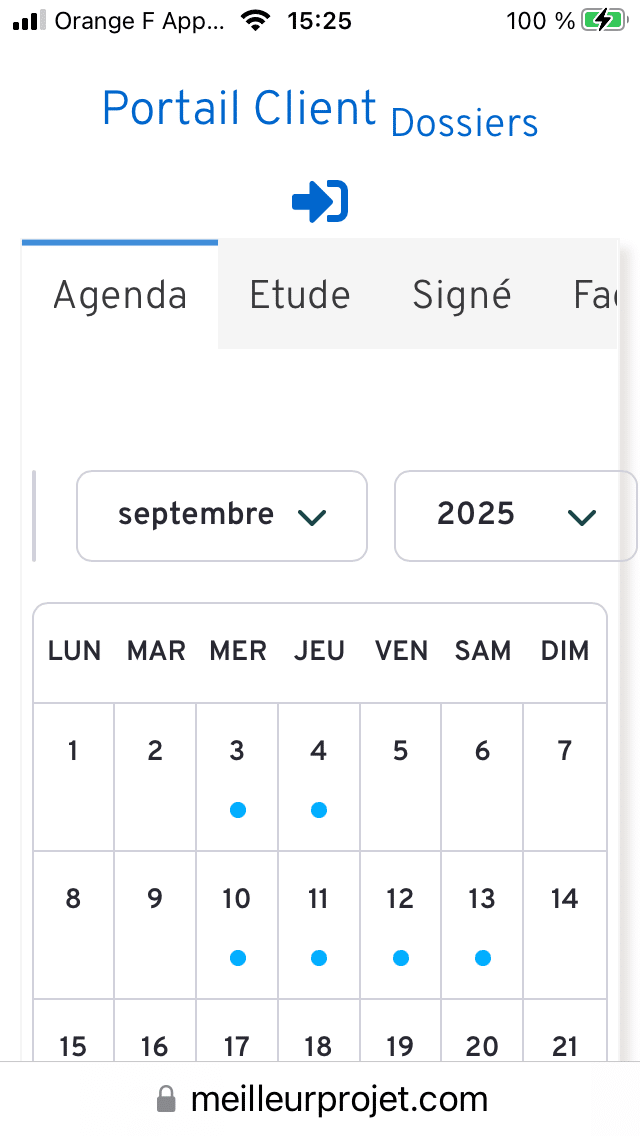Tap the blue event dot on September 11

(319, 958)
